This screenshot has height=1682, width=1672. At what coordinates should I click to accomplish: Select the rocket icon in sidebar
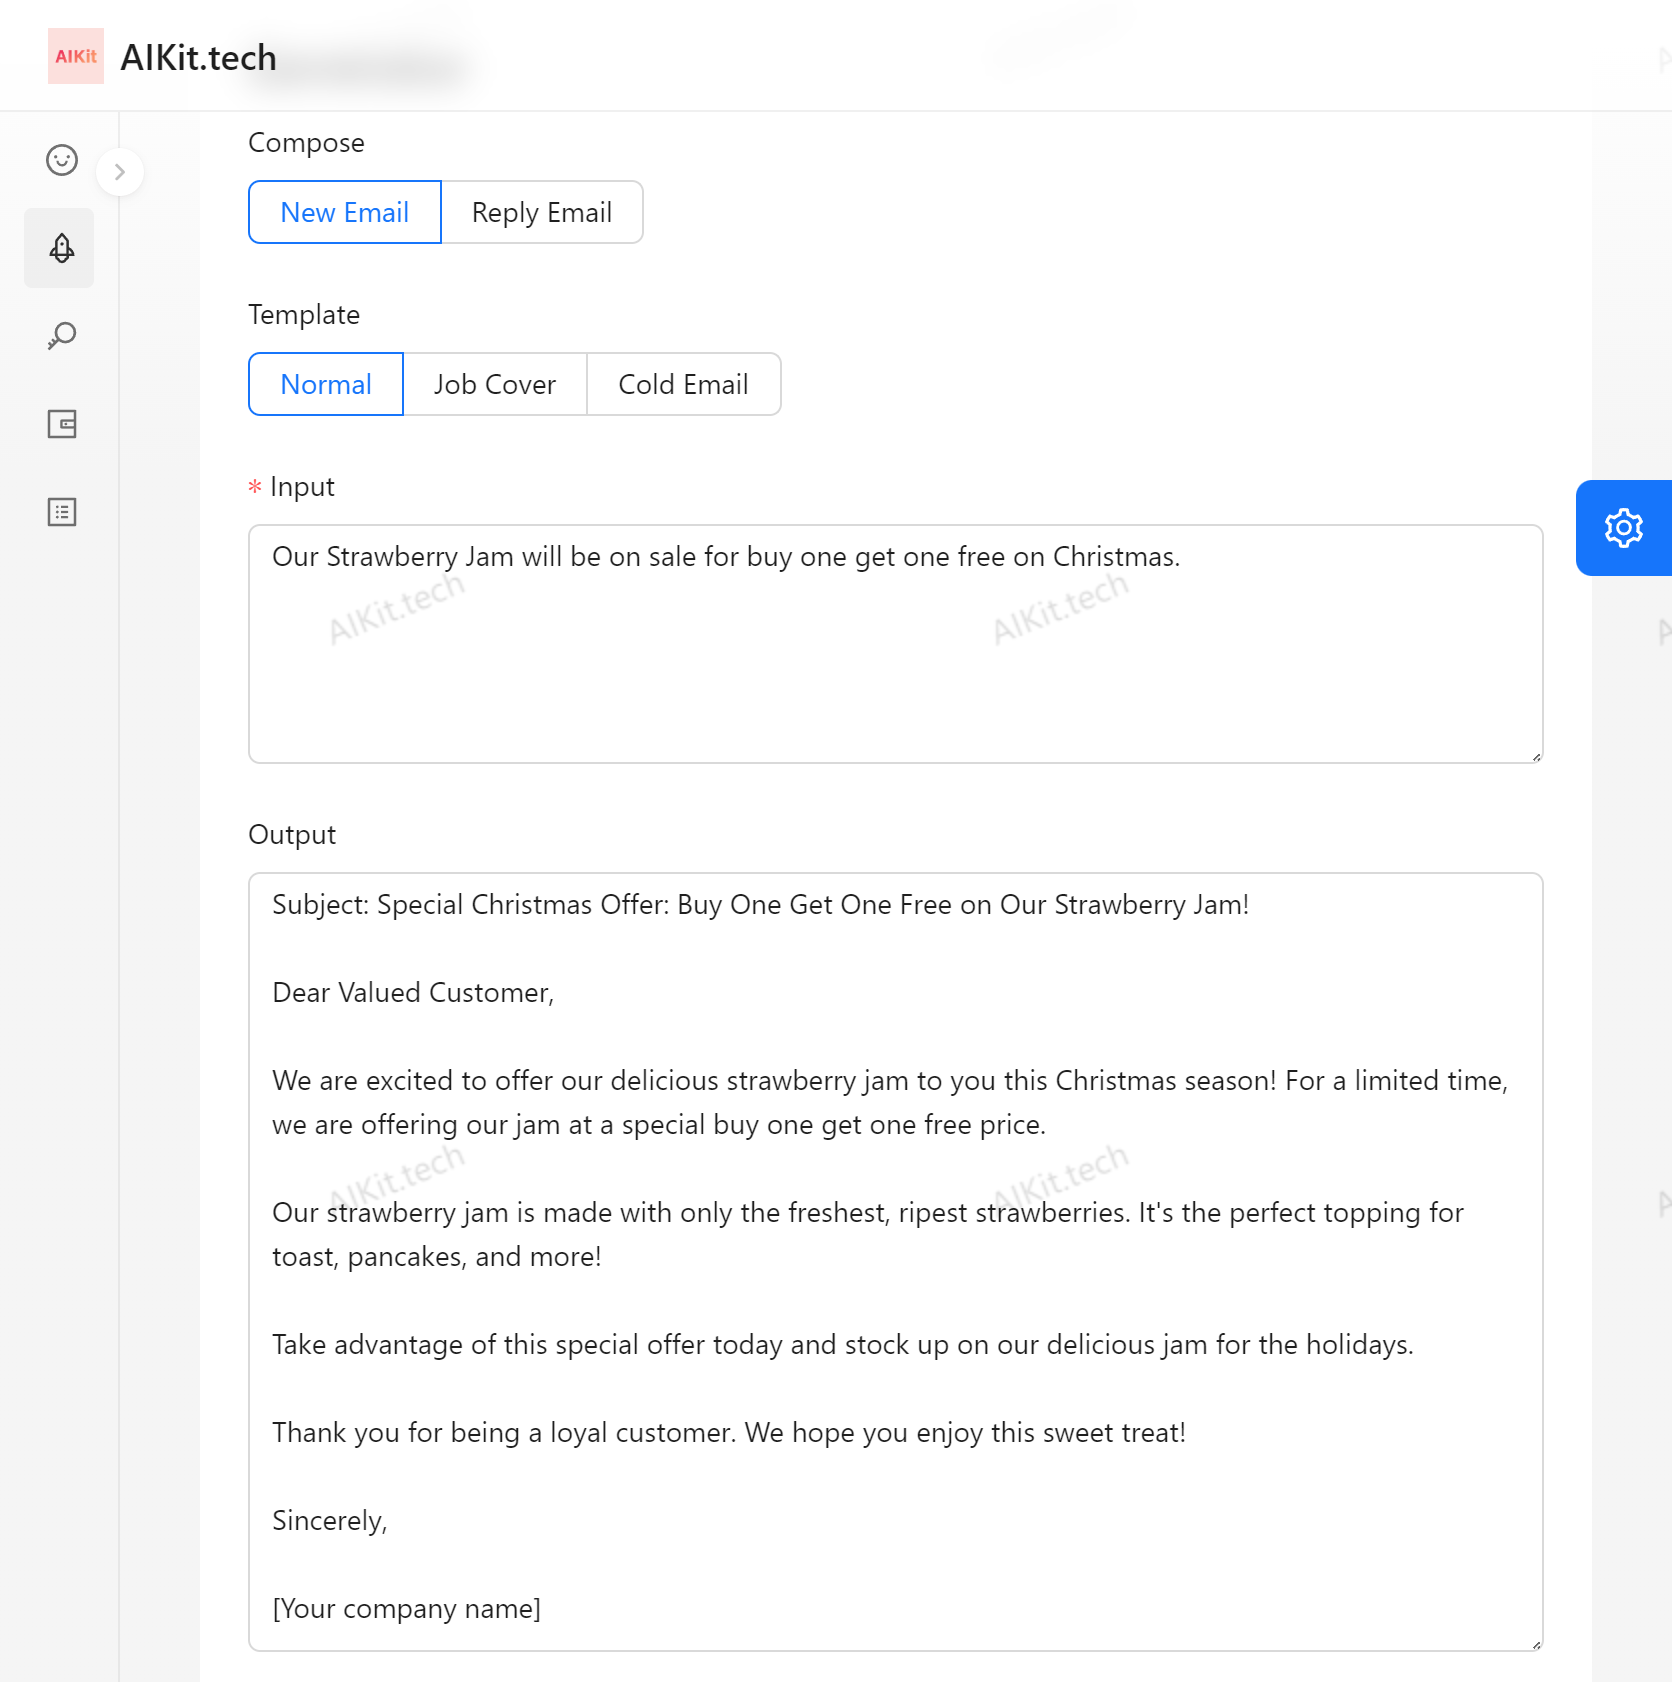tap(61, 248)
